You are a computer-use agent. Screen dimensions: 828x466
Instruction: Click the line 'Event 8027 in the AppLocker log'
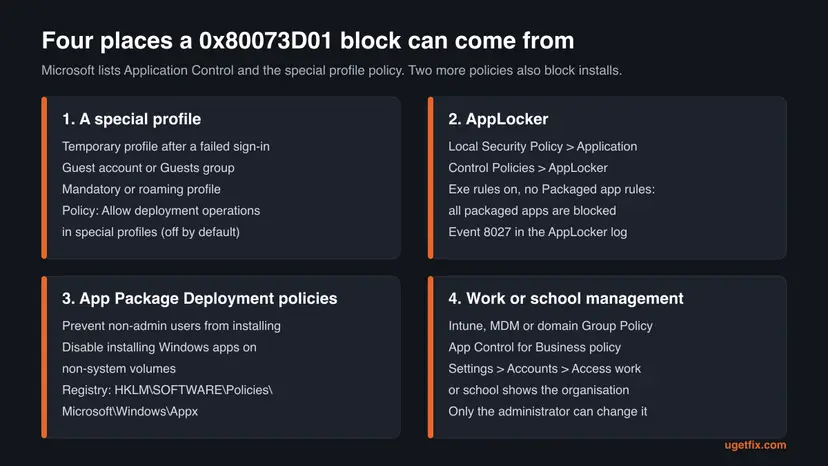[538, 232]
